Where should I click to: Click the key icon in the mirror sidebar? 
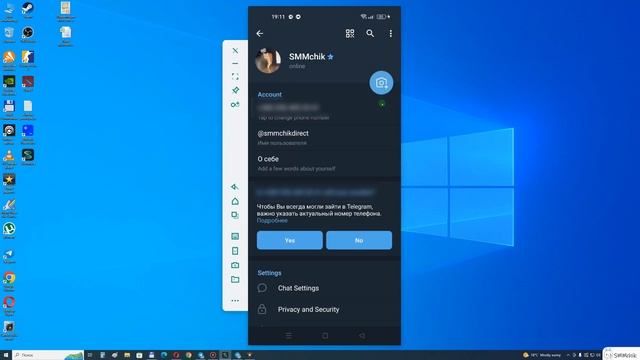pos(235,105)
